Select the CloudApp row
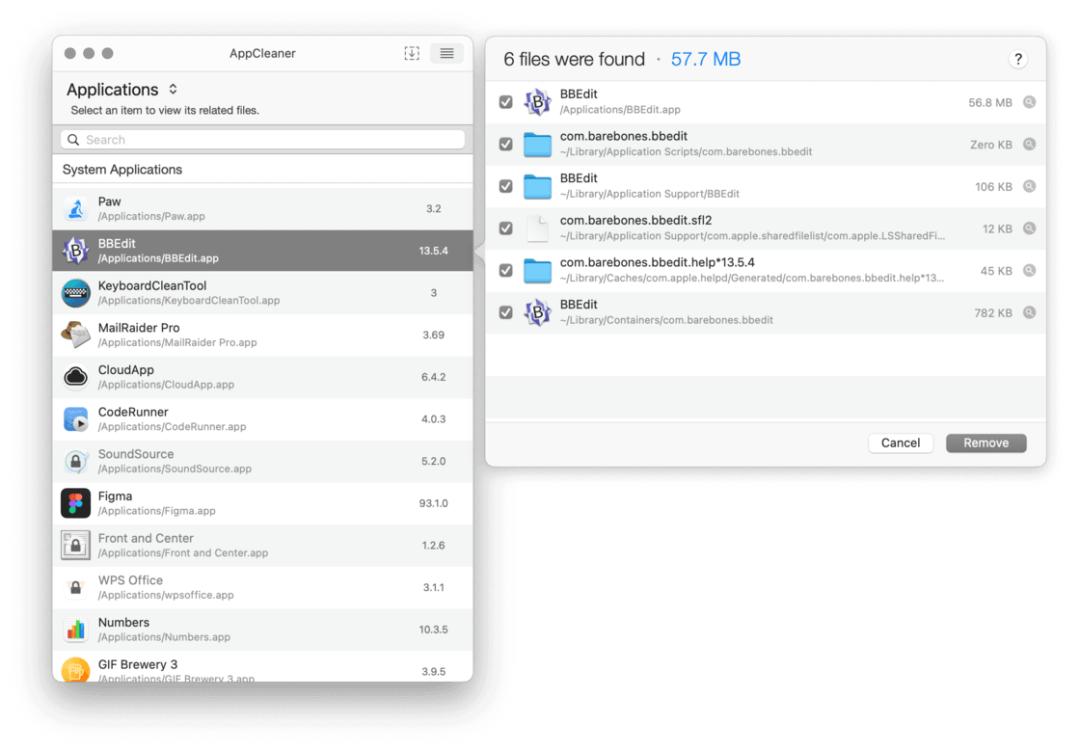 pyautogui.click(x=262, y=377)
